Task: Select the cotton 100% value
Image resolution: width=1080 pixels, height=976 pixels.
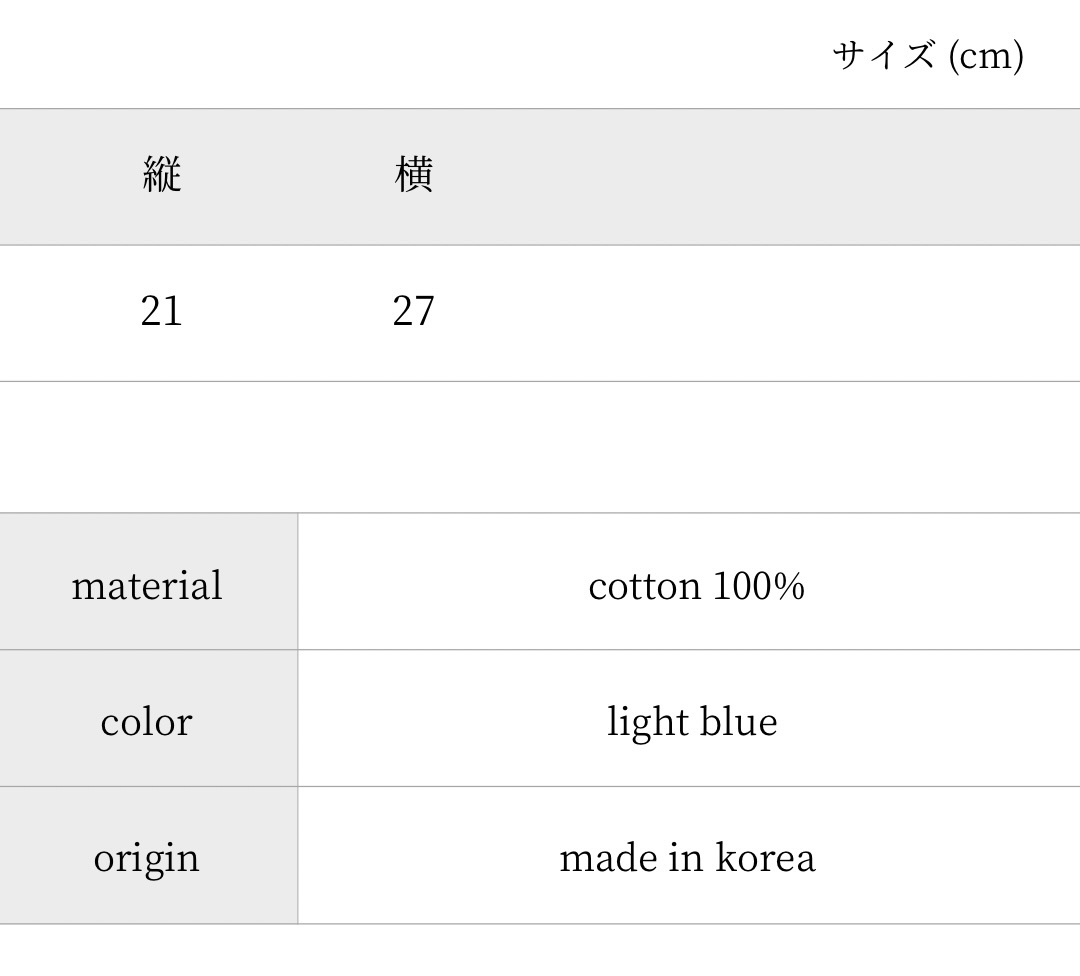Action: point(696,585)
